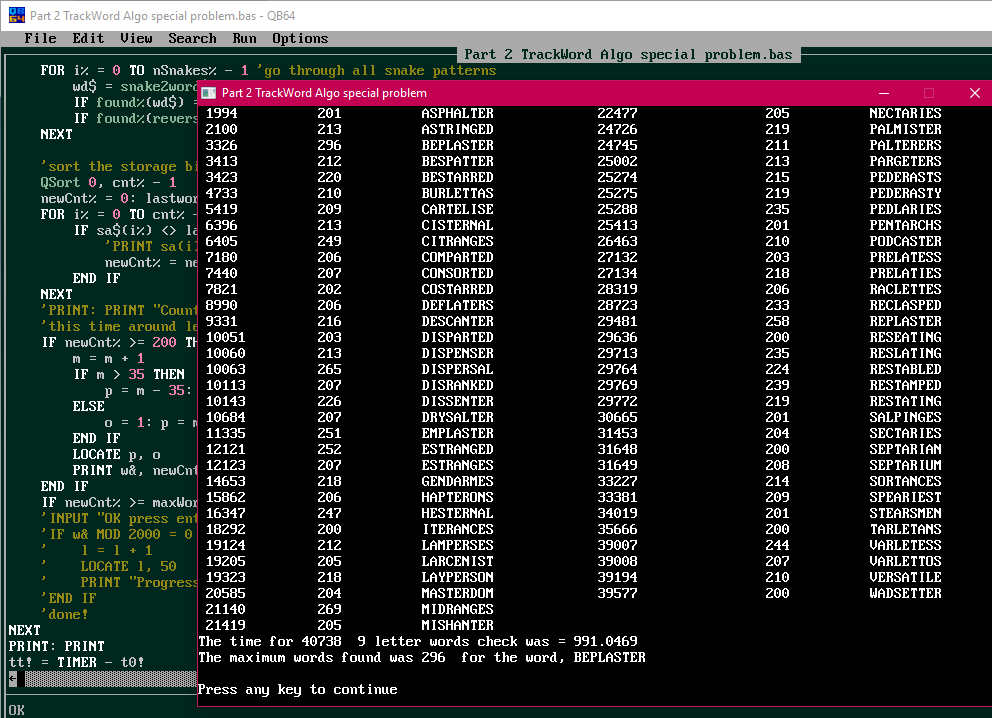This screenshot has height=718, width=992.
Task: Open the Search menu
Action: (x=192, y=39)
